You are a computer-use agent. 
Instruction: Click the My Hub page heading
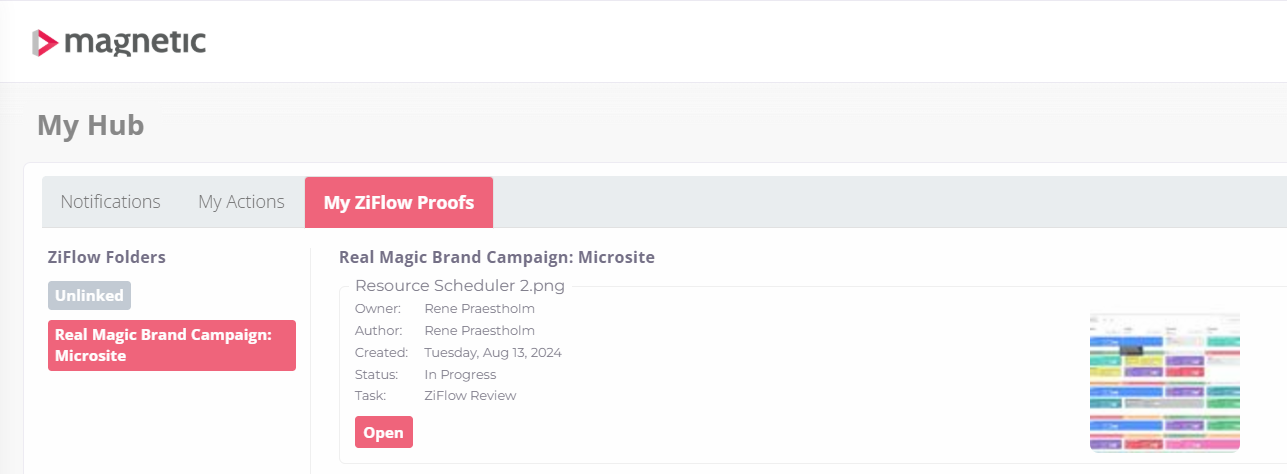point(91,125)
